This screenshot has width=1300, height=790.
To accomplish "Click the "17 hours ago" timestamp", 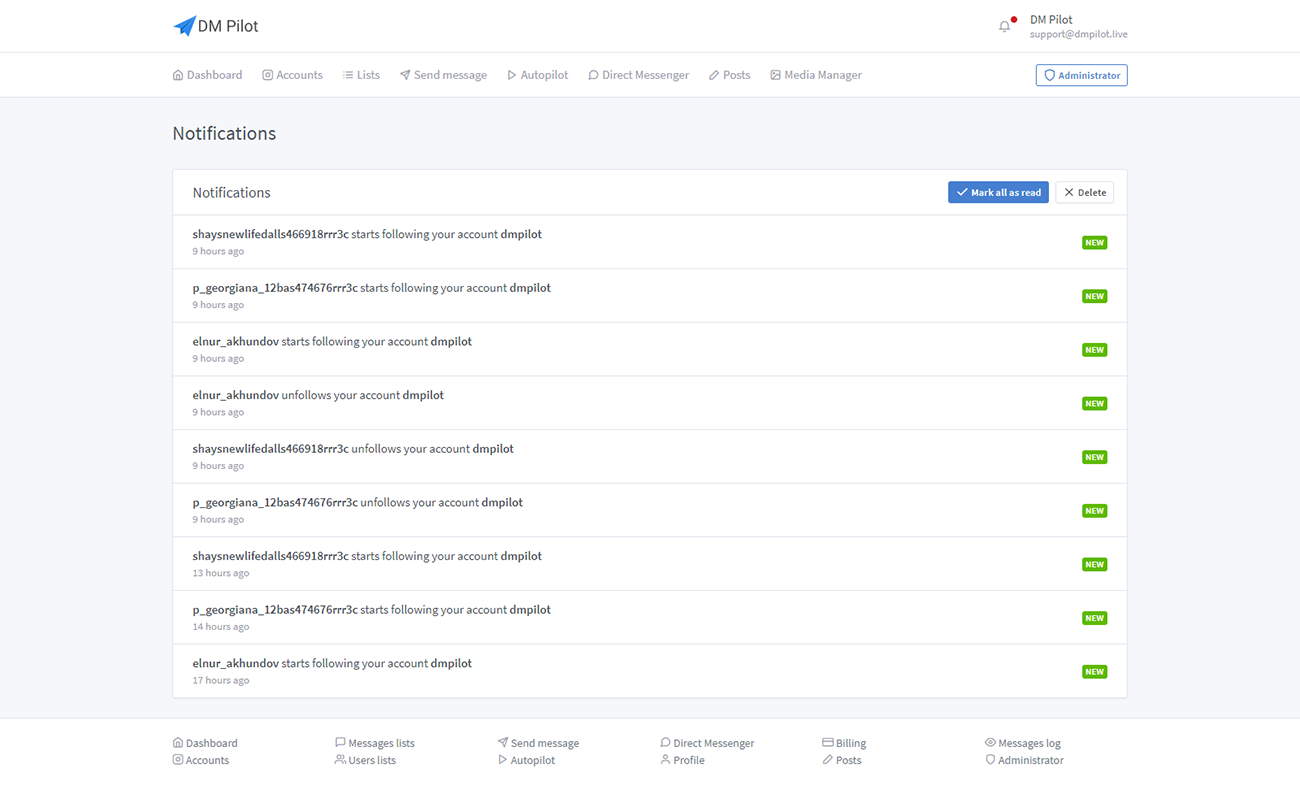I will point(221,680).
